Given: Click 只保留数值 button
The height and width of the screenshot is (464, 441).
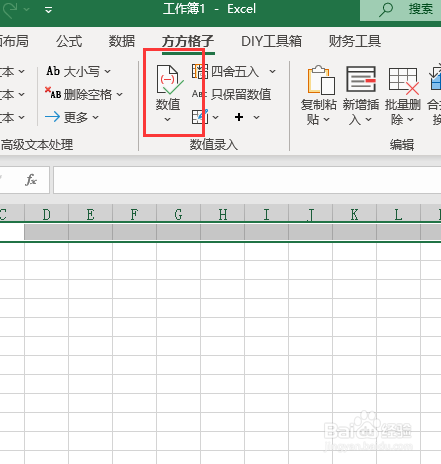Looking at the screenshot, I should (232, 94).
